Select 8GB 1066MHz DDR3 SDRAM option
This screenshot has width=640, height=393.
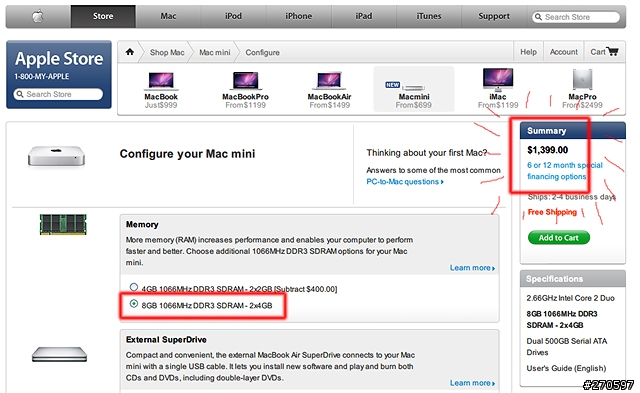(133, 304)
